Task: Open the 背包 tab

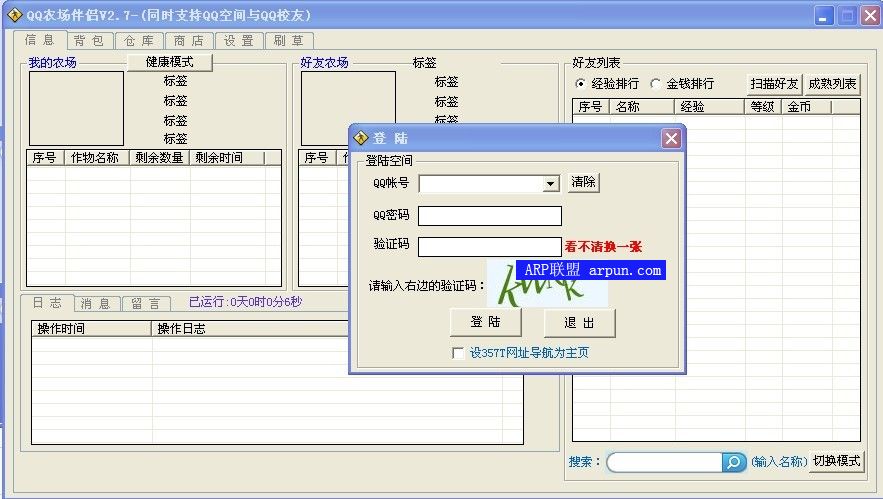Action: pos(90,41)
